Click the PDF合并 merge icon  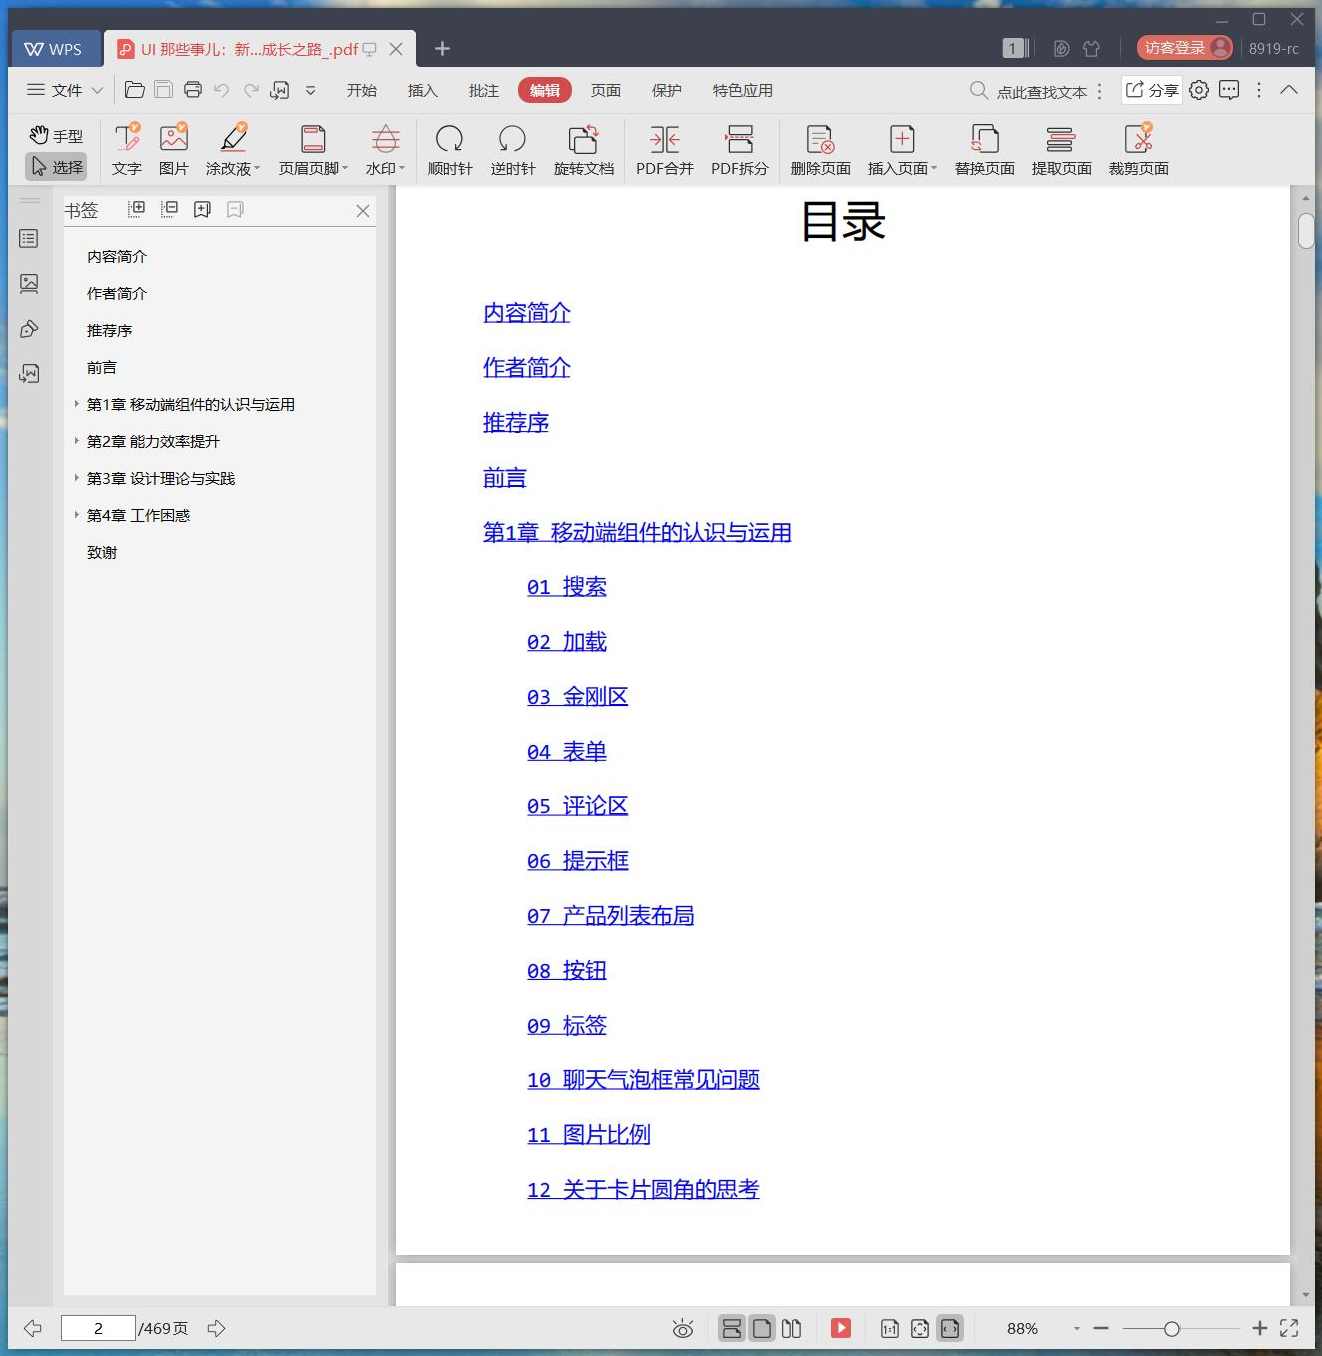click(664, 149)
